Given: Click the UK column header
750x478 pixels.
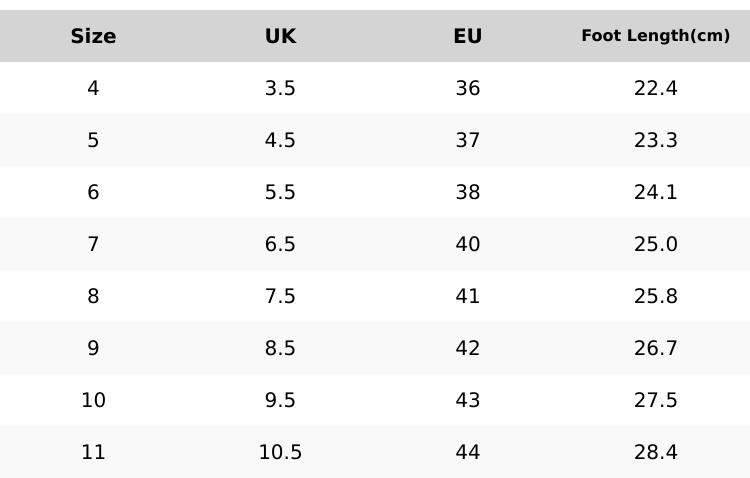Looking at the screenshot, I should point(280,36).
